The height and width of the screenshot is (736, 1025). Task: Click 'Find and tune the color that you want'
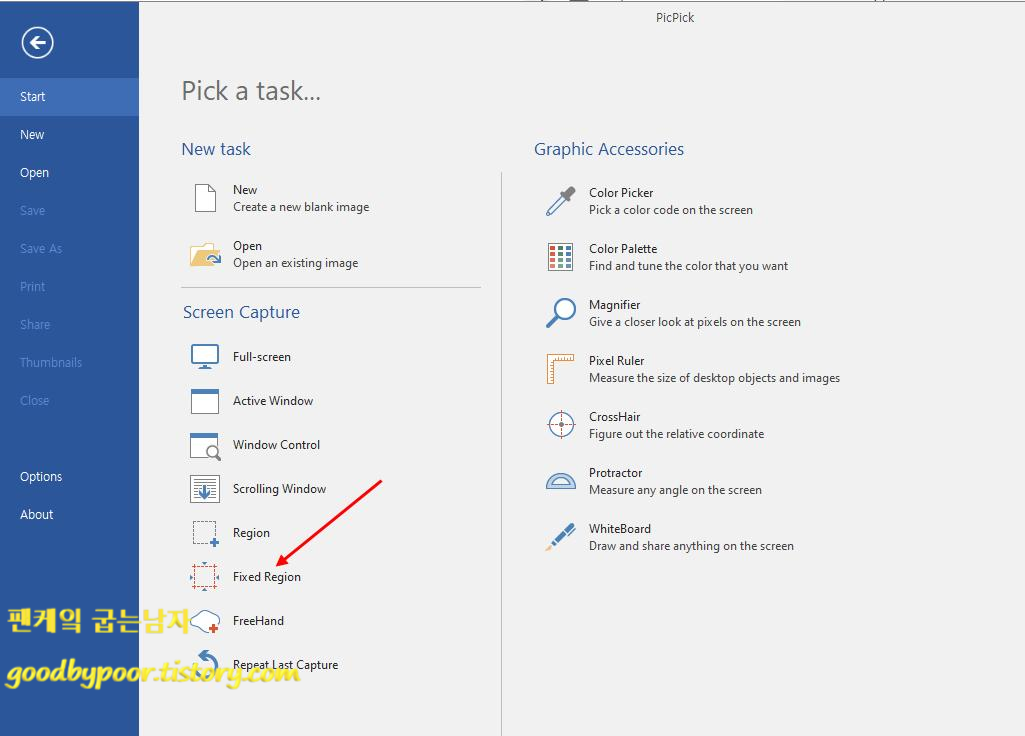pos(688,266)
